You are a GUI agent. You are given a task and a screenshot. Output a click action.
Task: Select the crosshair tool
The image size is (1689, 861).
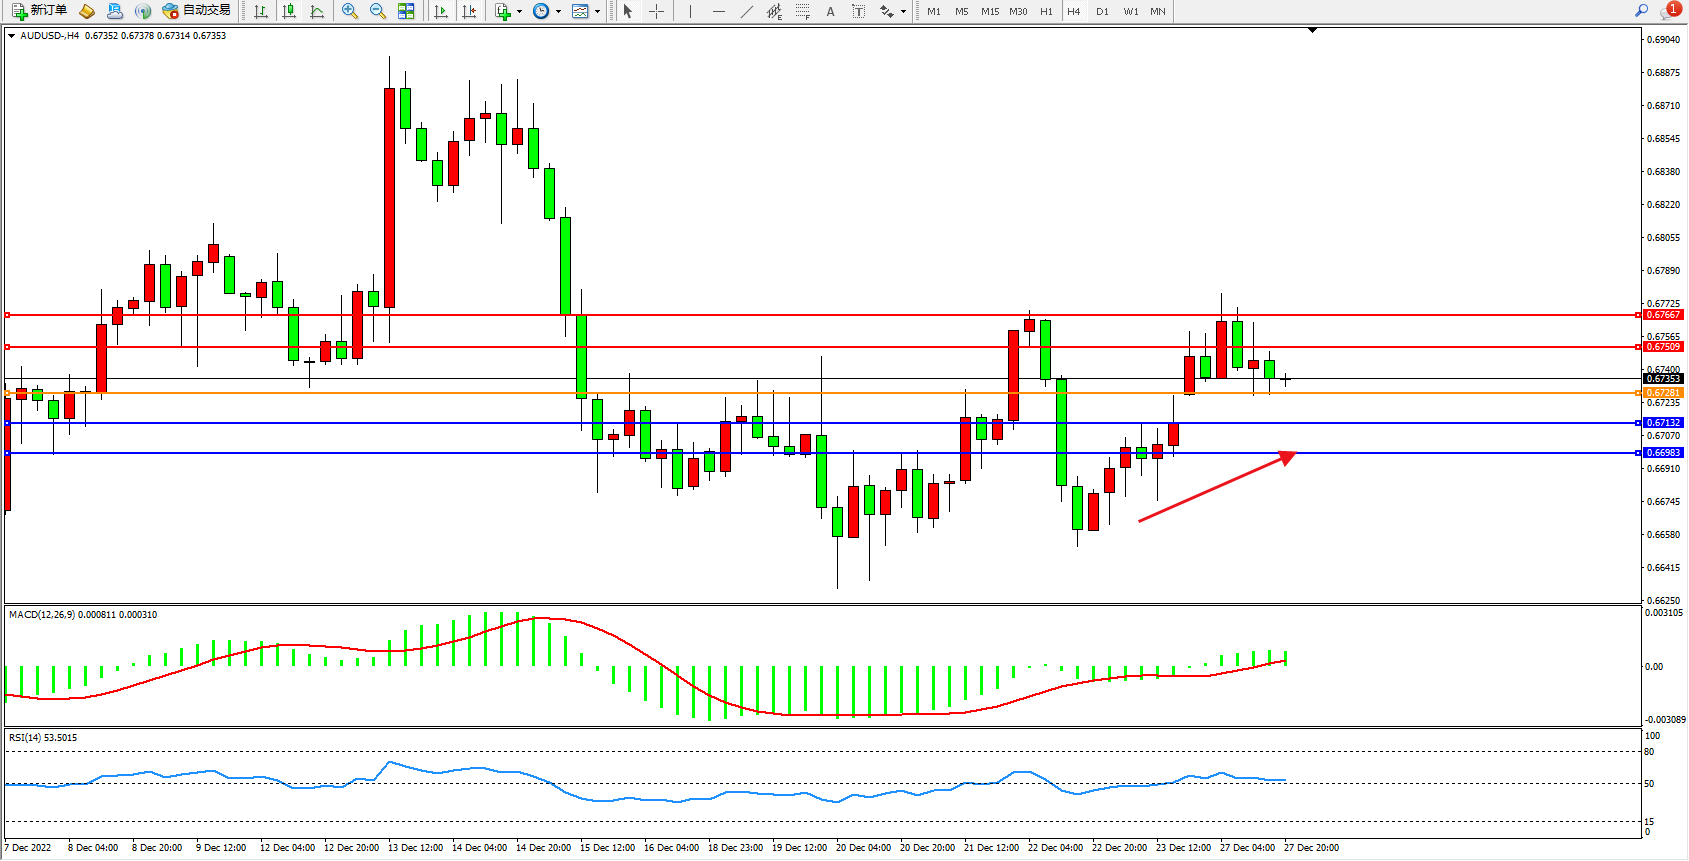[x=656, y=11]
